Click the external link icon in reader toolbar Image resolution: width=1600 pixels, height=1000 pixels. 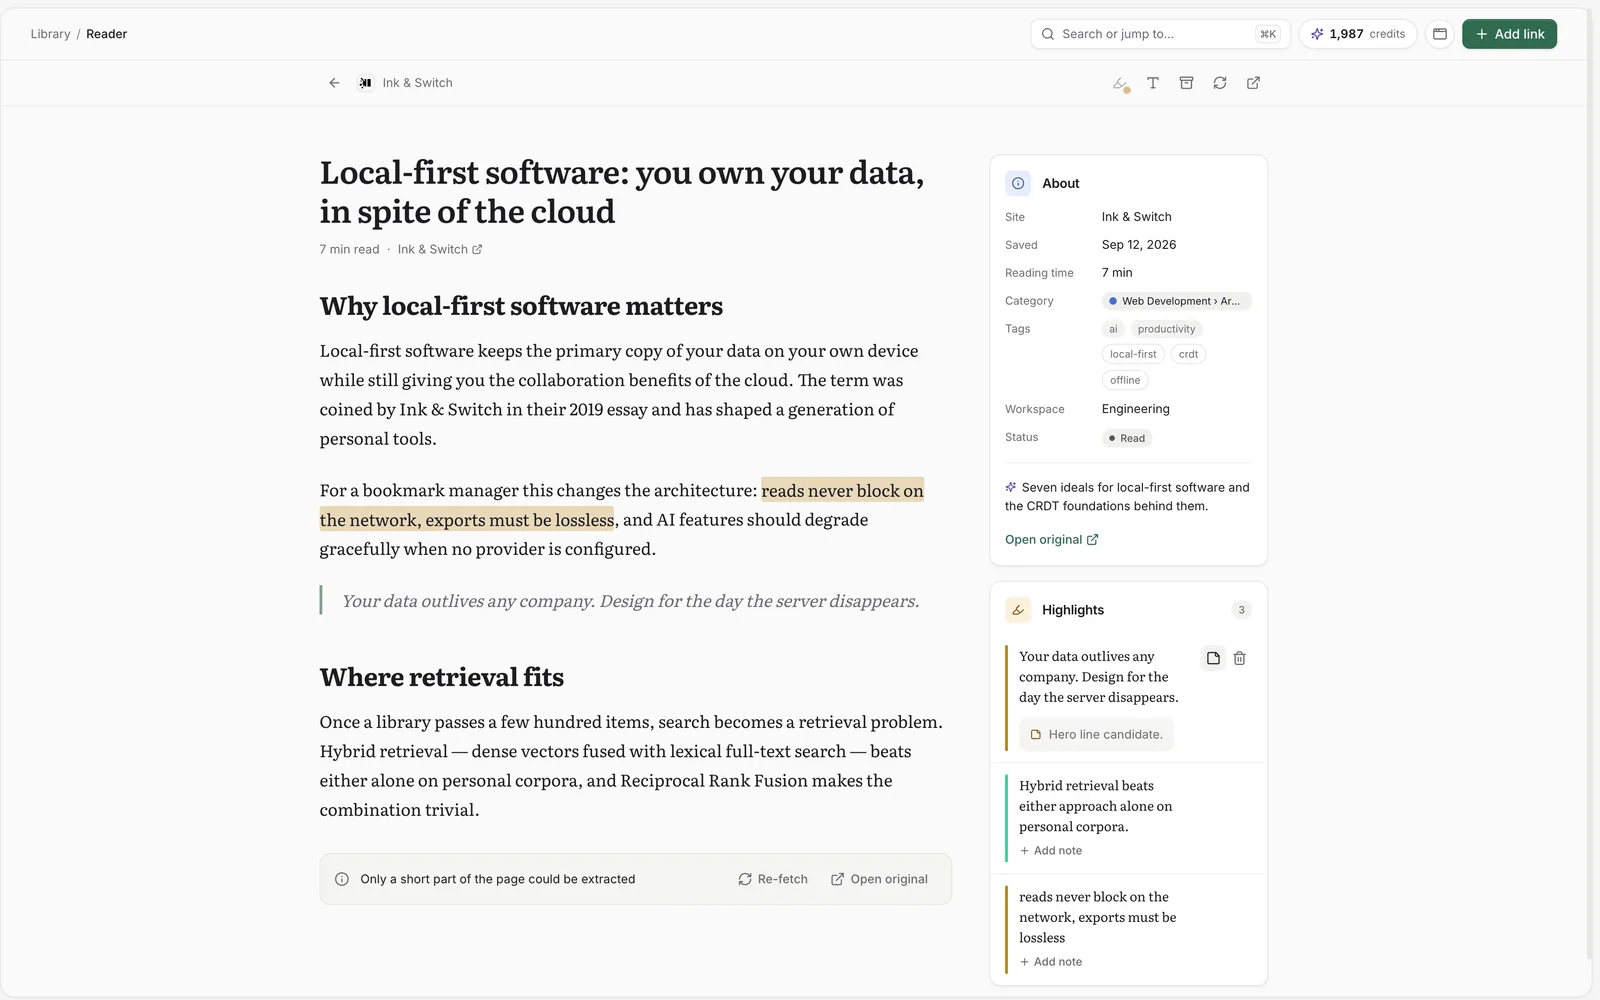pos(1253,83)
